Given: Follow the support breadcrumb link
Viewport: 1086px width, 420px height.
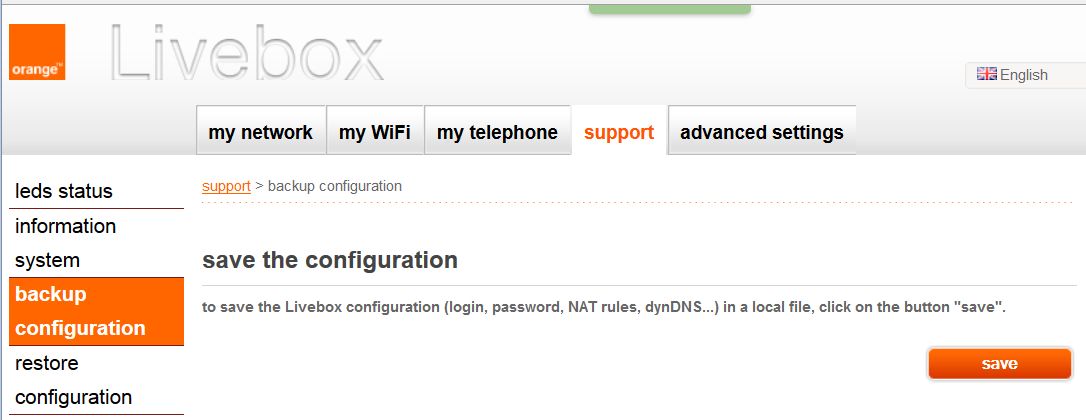Looking at the screenshot, I should pyautogui.click(x=226, y=186).
